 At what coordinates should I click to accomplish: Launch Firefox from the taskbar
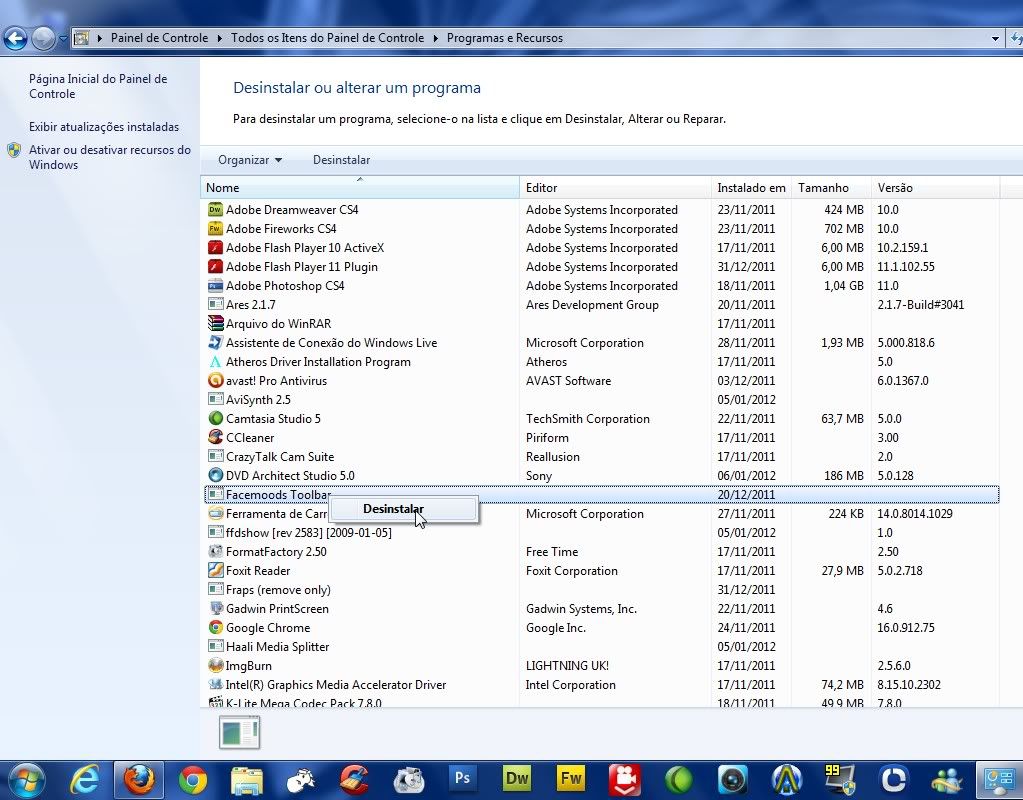click(138, 778)
